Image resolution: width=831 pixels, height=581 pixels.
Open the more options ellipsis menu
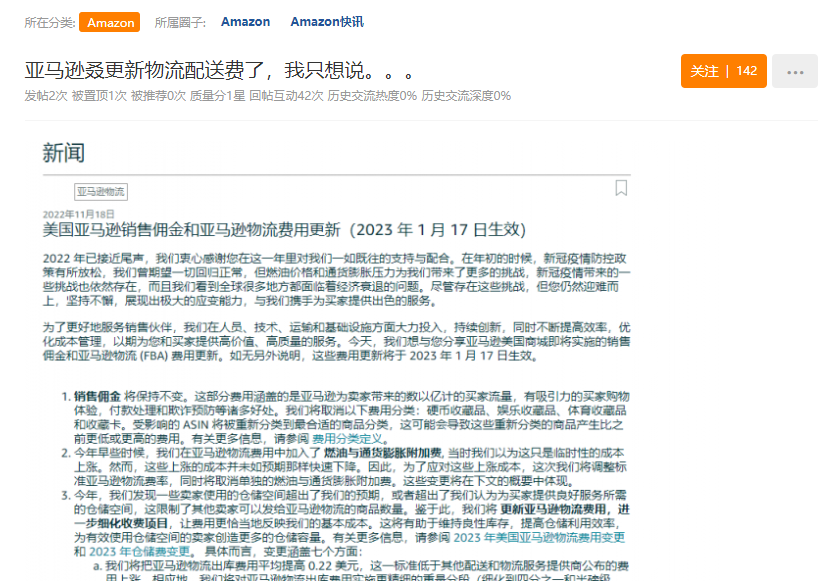(x=797, y=69)
